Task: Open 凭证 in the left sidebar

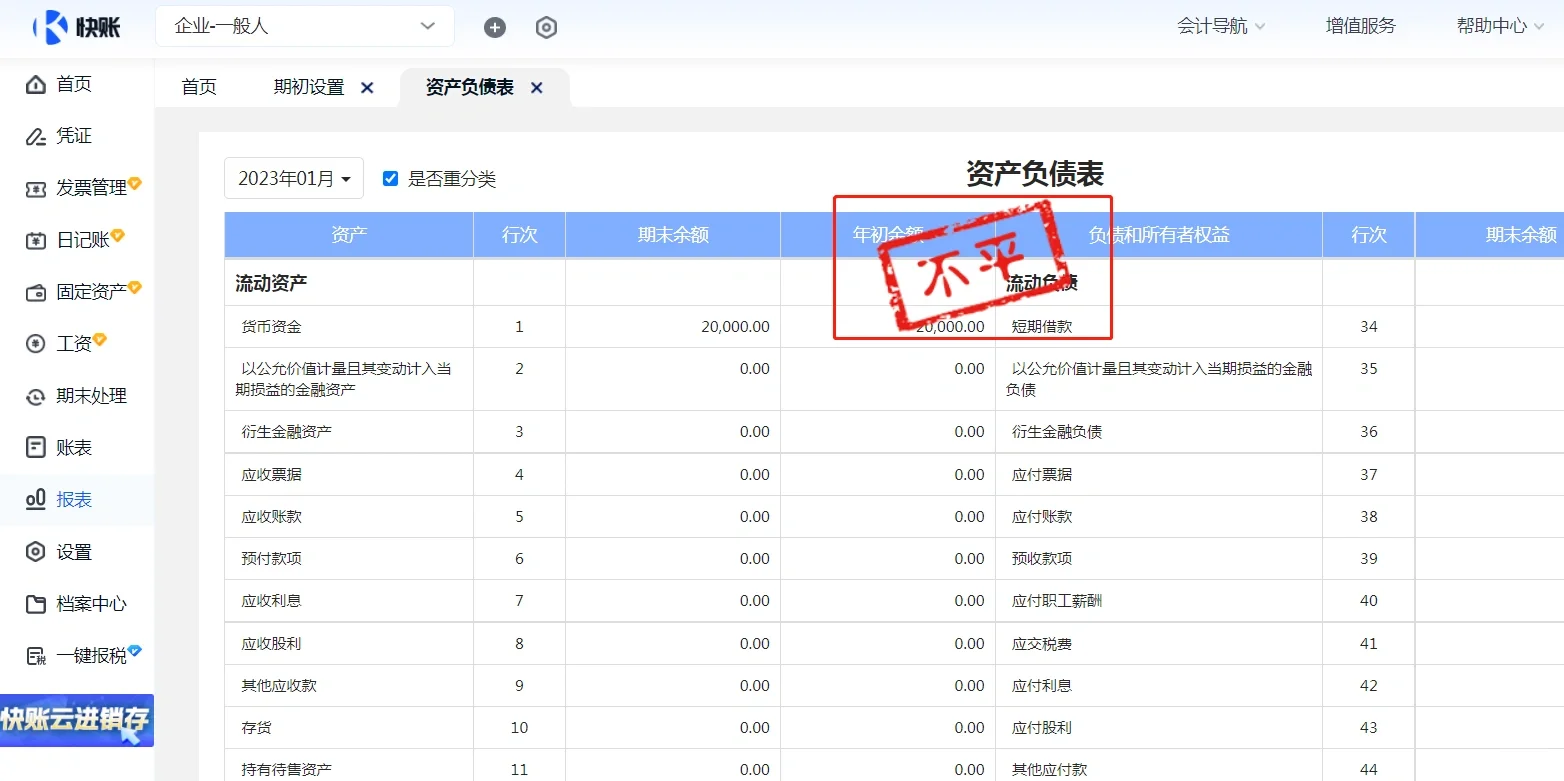Action: click(73, 136)
